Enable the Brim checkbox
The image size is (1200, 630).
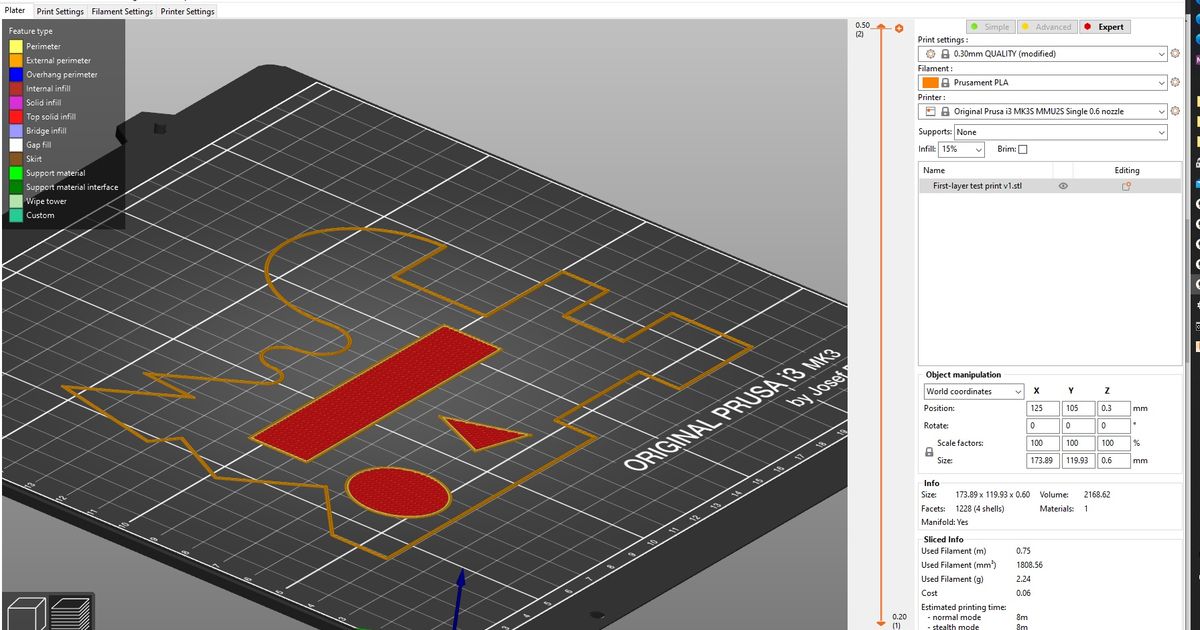pos(1022,150)
